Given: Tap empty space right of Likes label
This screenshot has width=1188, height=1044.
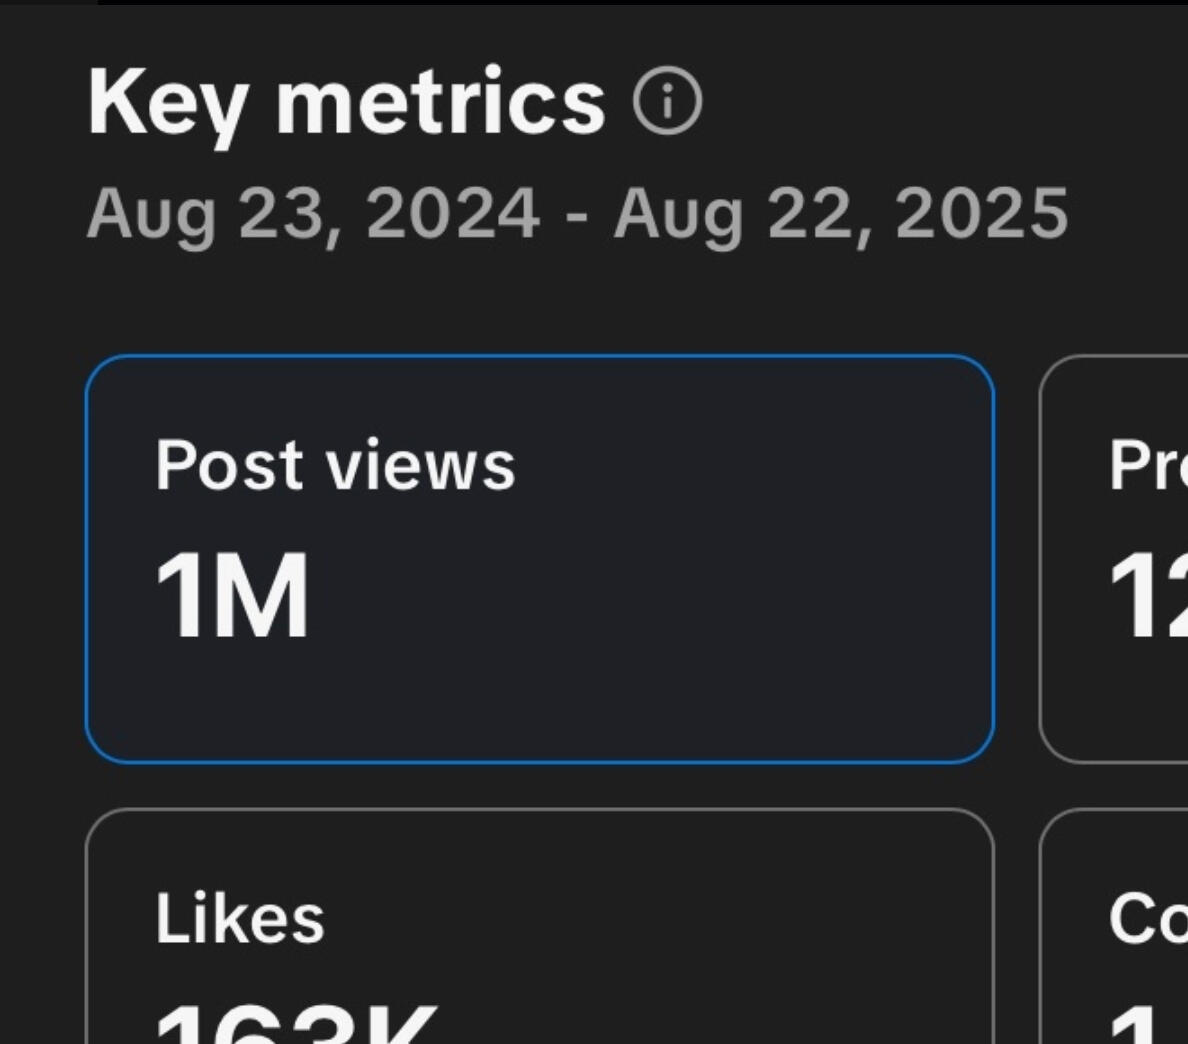Looking at the screenshot, I should click(x=650, y=920).
